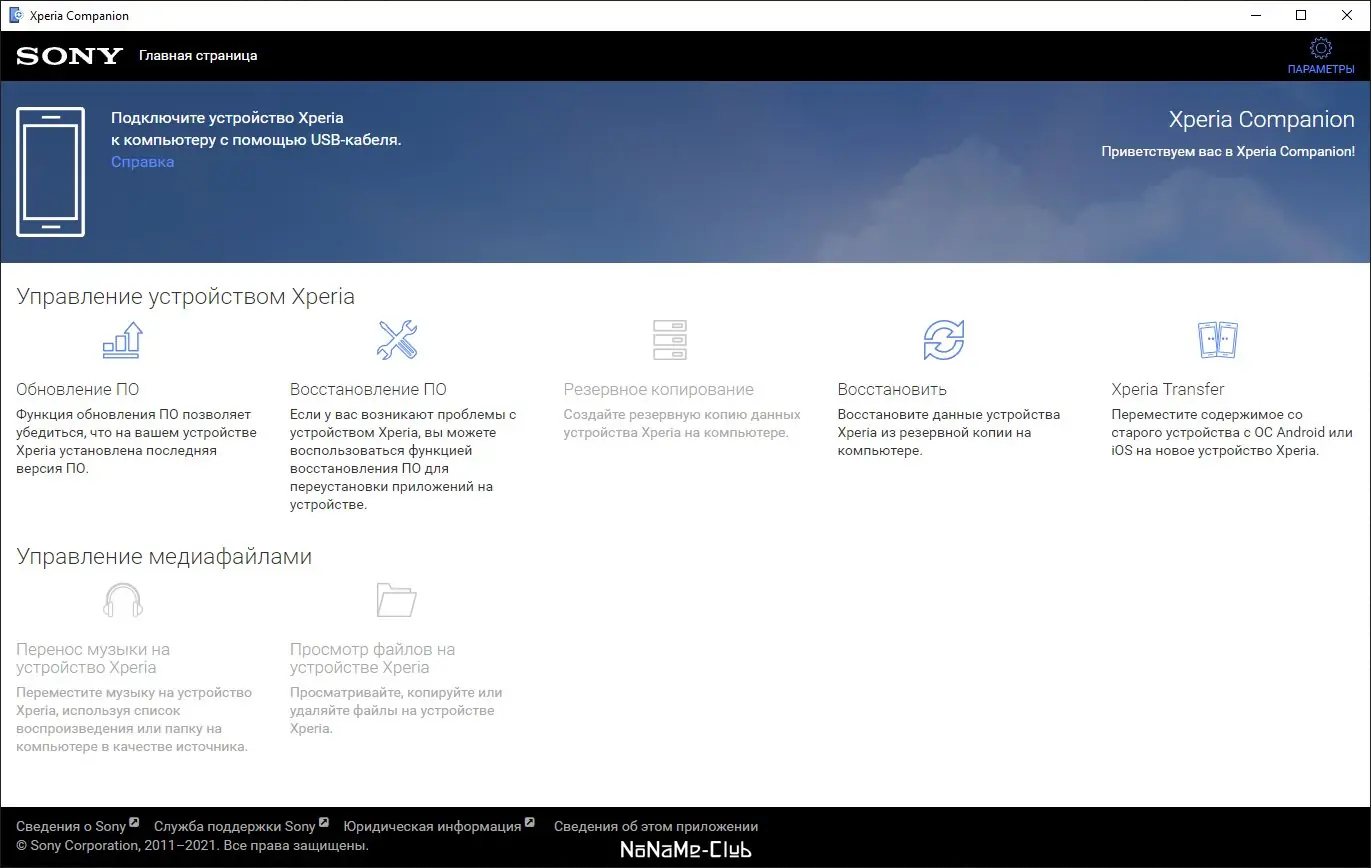Open settings via the gear icon
This screenshot has width=1371, height=868.
[1321, 48]
